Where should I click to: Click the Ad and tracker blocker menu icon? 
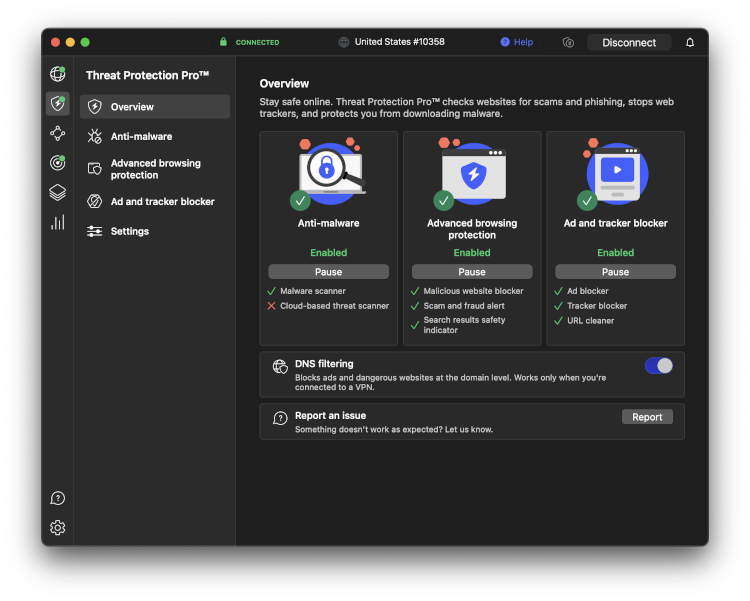click(x=95, y=201)
